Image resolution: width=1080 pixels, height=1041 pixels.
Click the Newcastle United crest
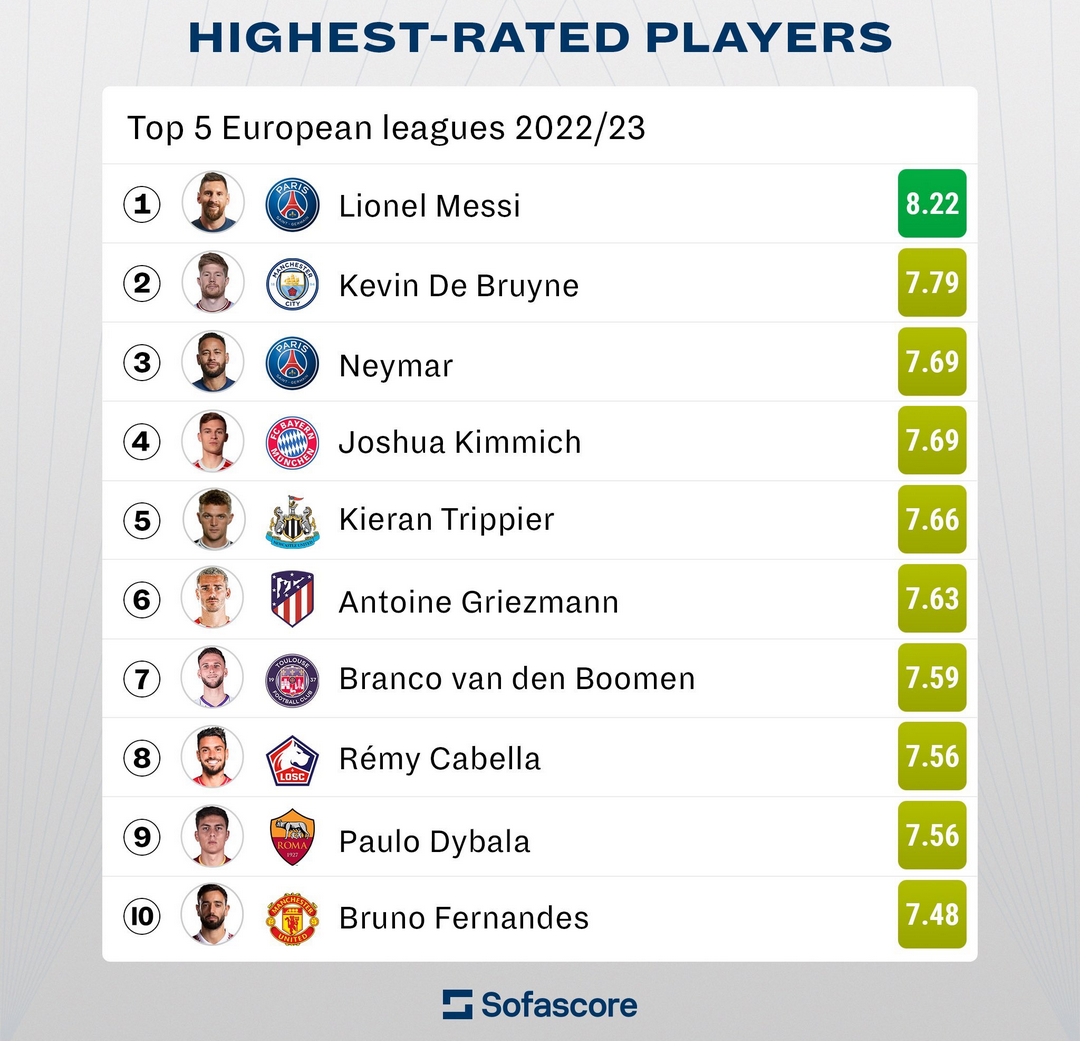point(292,522)
